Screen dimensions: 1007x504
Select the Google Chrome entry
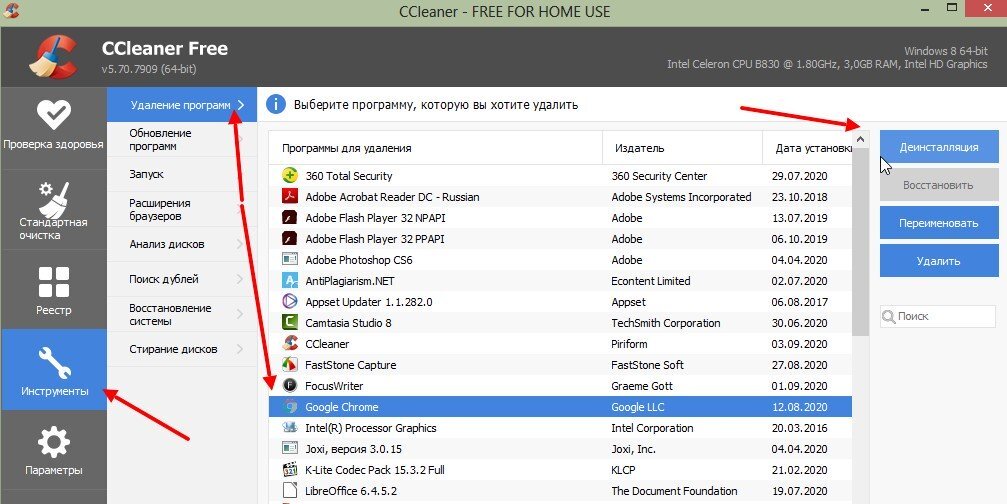(x=560, y=406)
